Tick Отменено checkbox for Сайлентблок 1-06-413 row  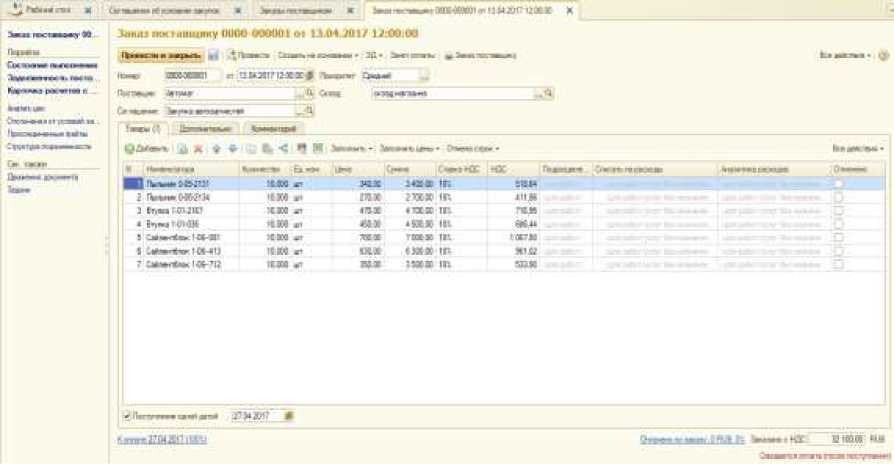pos(838,251)
